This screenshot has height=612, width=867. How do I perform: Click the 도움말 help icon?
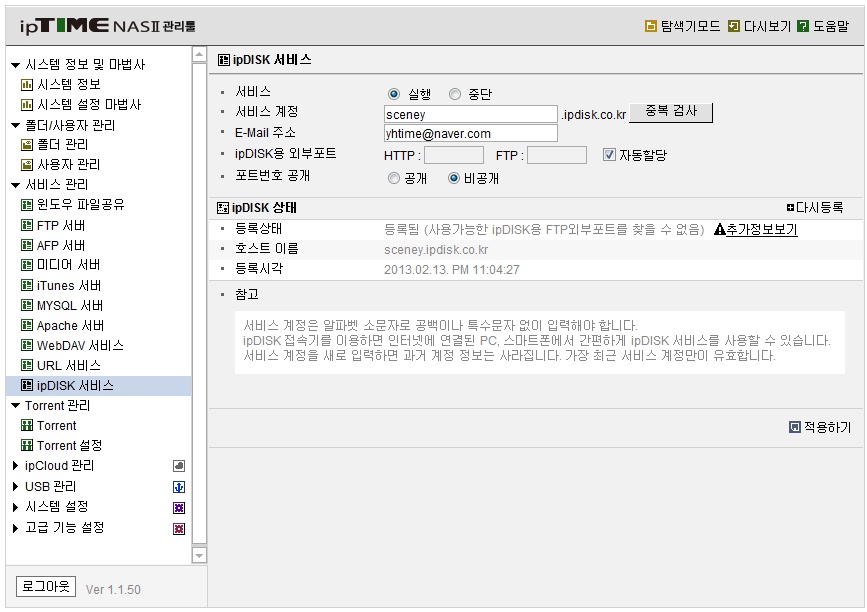click(x=803, y=26)
